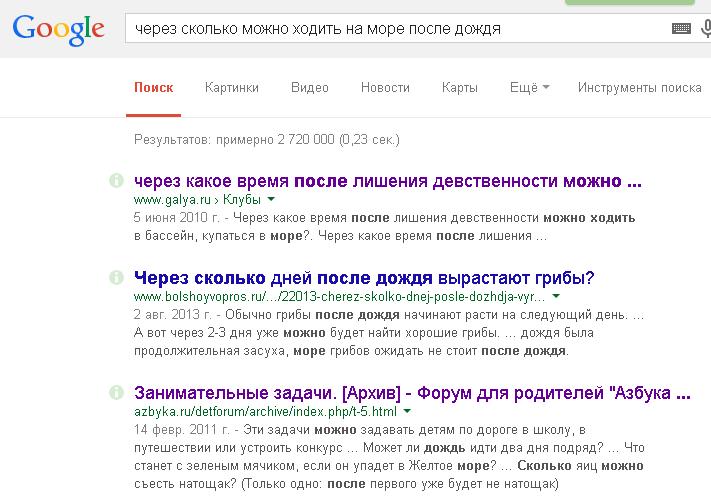Click info icon beside bolshoyvopros.ru result
The image size is (711, 498).
[117, 277]
